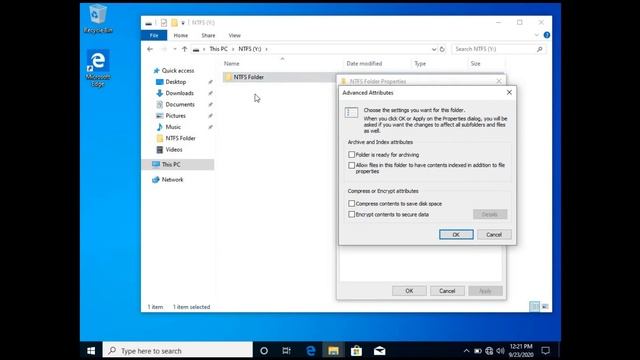Open recent locations dropdown arrow
The image size is (640, 360).
coord(175,49)
